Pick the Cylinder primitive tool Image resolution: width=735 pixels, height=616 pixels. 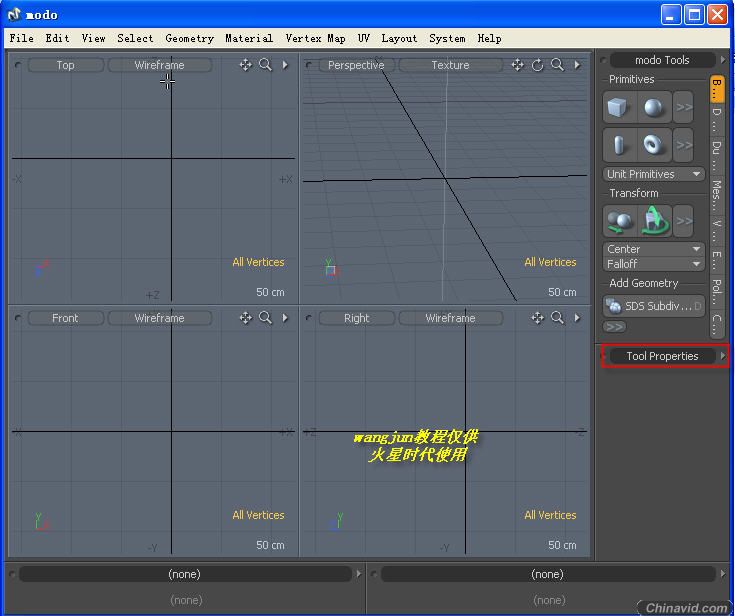pyautogui.click(x=619, y=145)
